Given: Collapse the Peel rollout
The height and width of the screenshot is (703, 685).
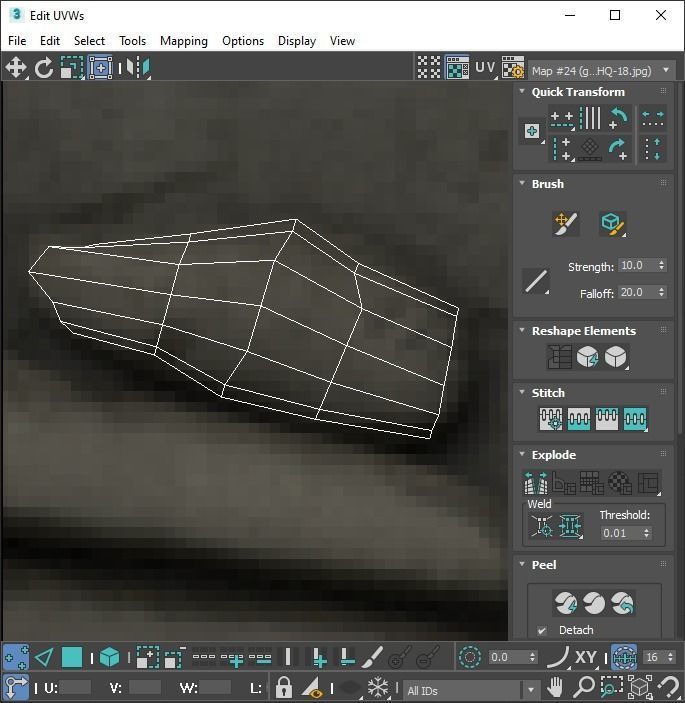Looking at the screenshot, I should [522, 564].
